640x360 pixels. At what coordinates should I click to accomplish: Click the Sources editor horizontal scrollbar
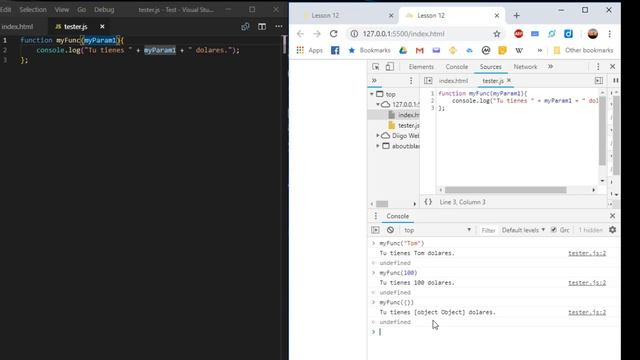[x=505, y=190]
